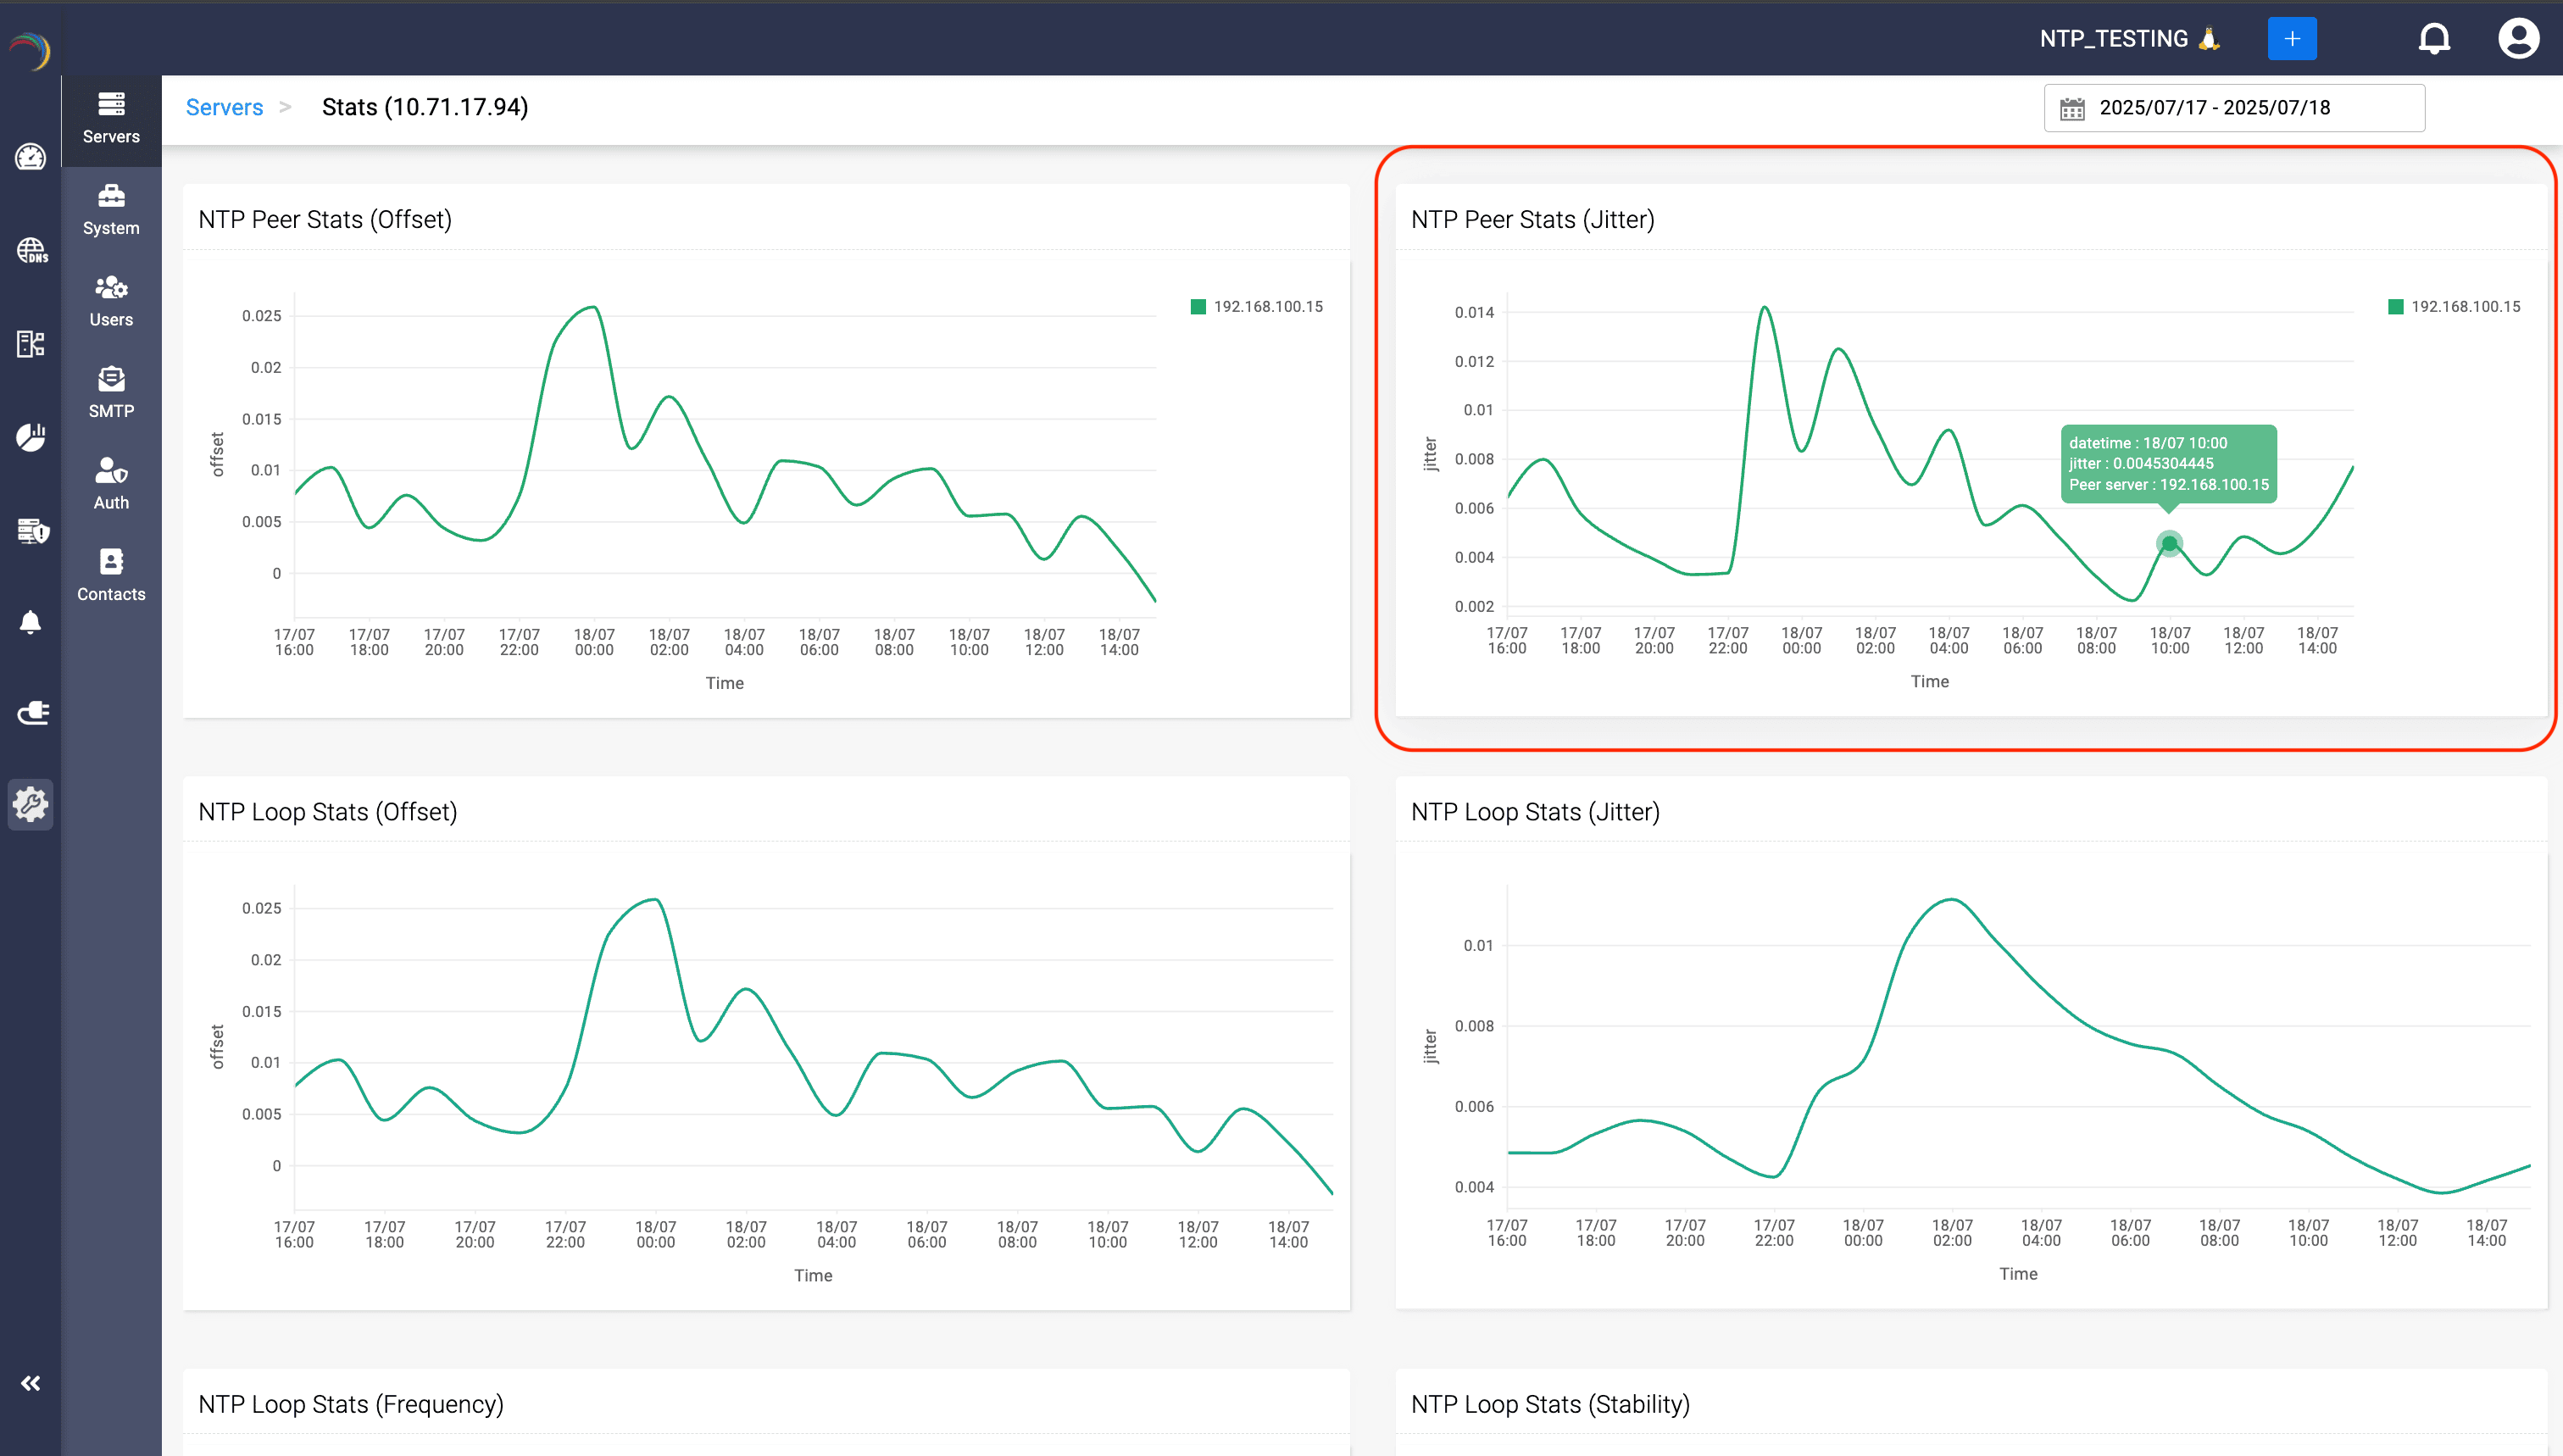Viewport: 2563px width, 1456px height.
Task: Open the user profile avatar icon
Action: click(2517, 39)
